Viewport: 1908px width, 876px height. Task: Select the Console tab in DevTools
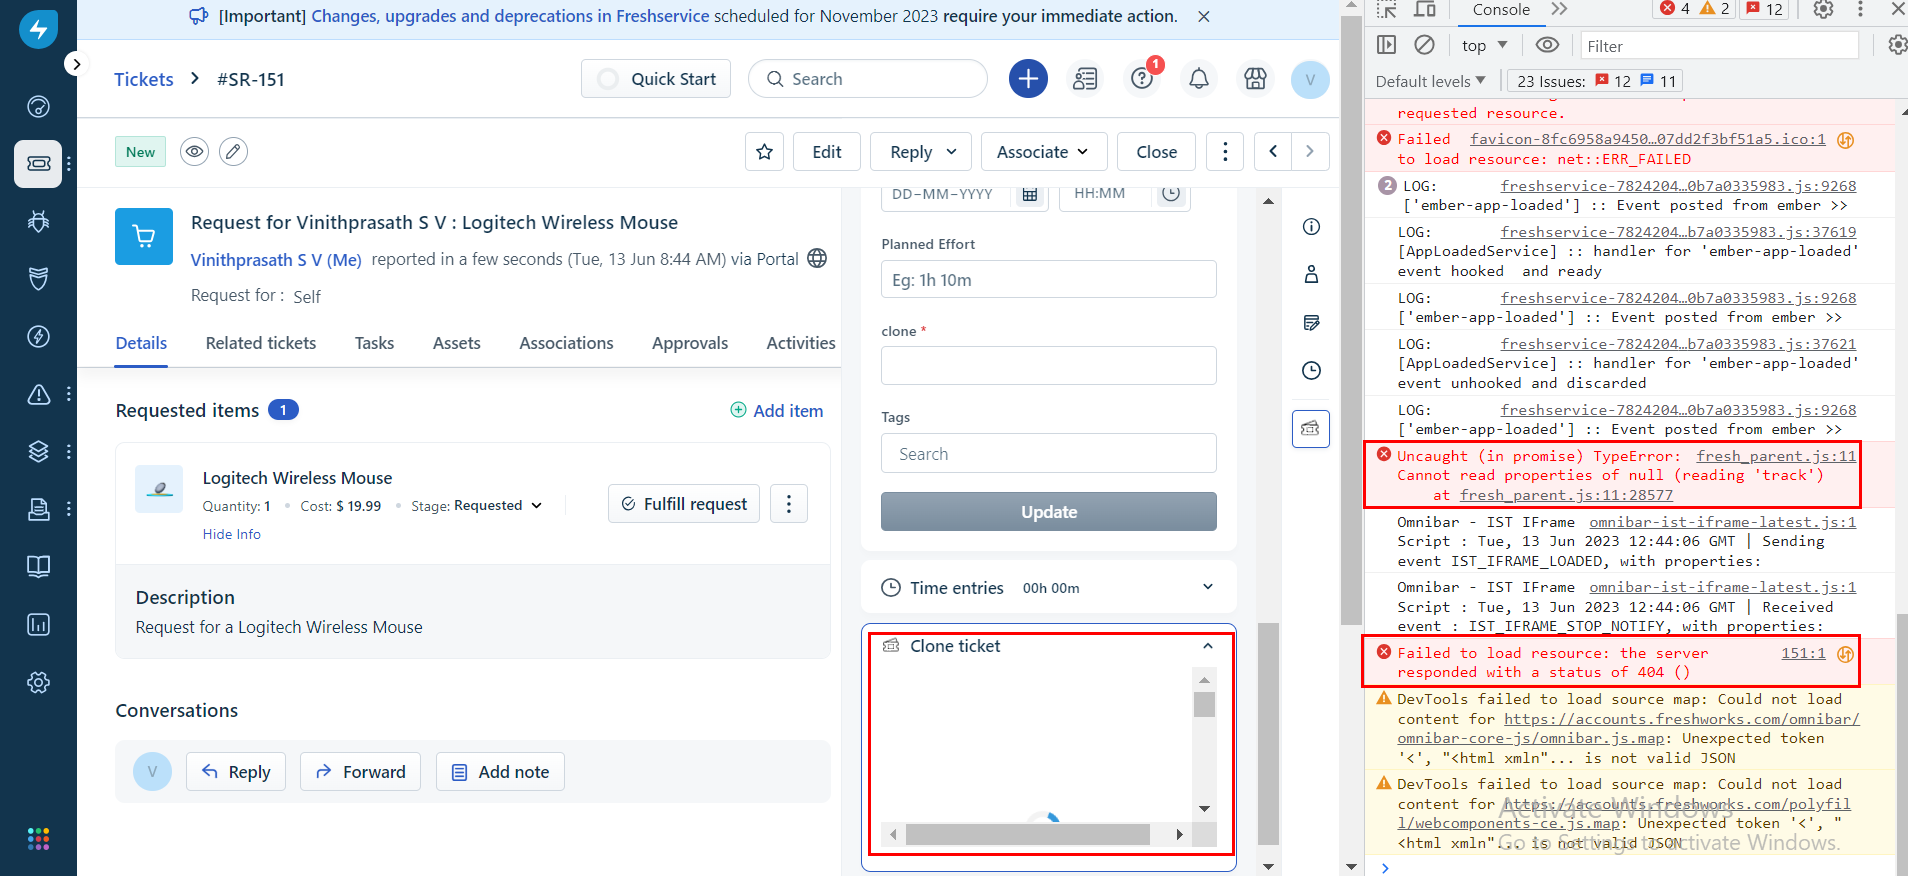1501,10
